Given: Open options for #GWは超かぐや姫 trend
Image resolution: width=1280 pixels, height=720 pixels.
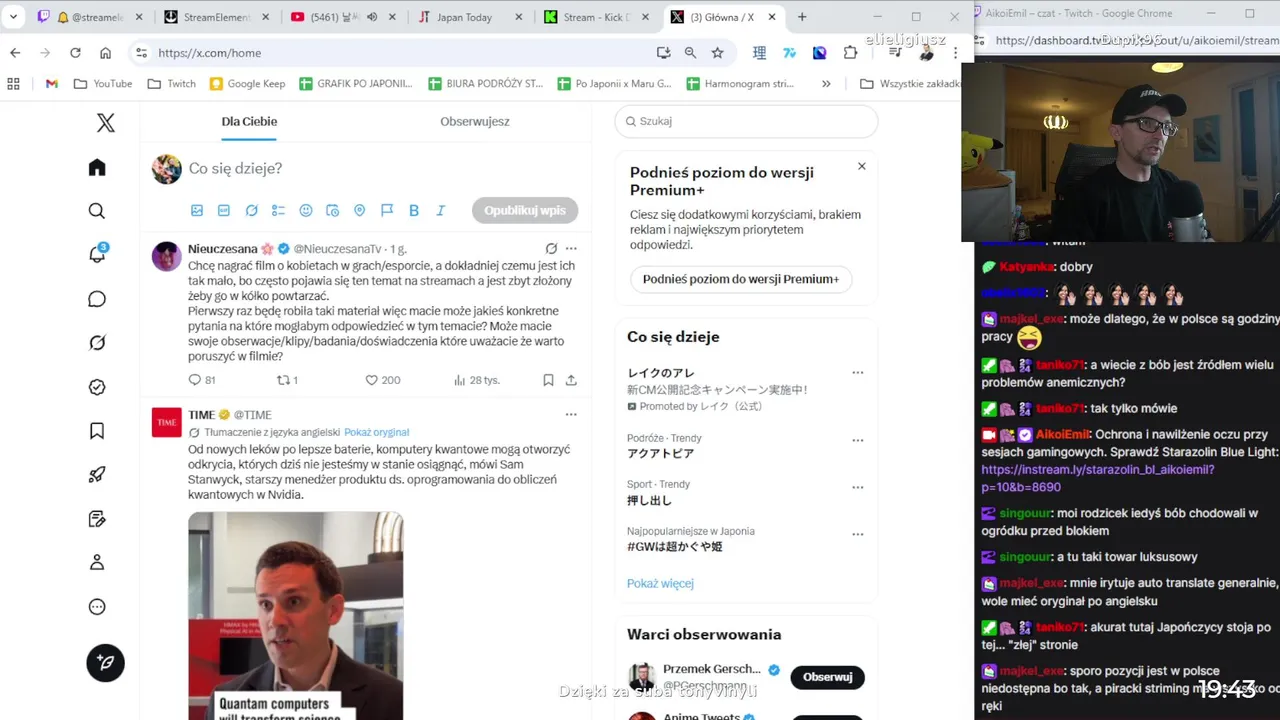Looking at the screenshot, I should (x=857, y=534).
